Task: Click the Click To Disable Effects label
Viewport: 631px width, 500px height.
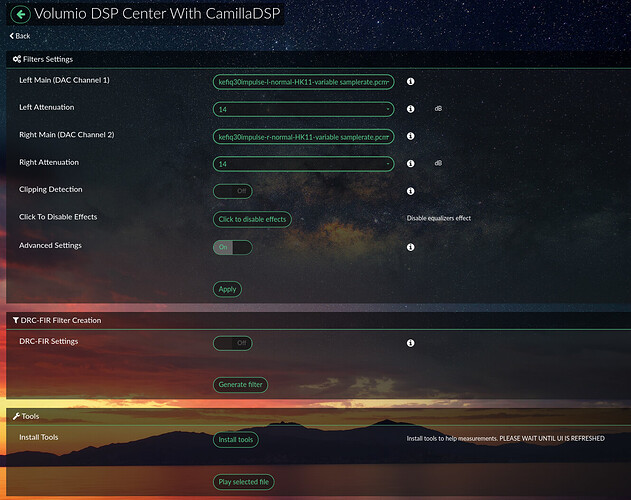Action: pos(58,217)
